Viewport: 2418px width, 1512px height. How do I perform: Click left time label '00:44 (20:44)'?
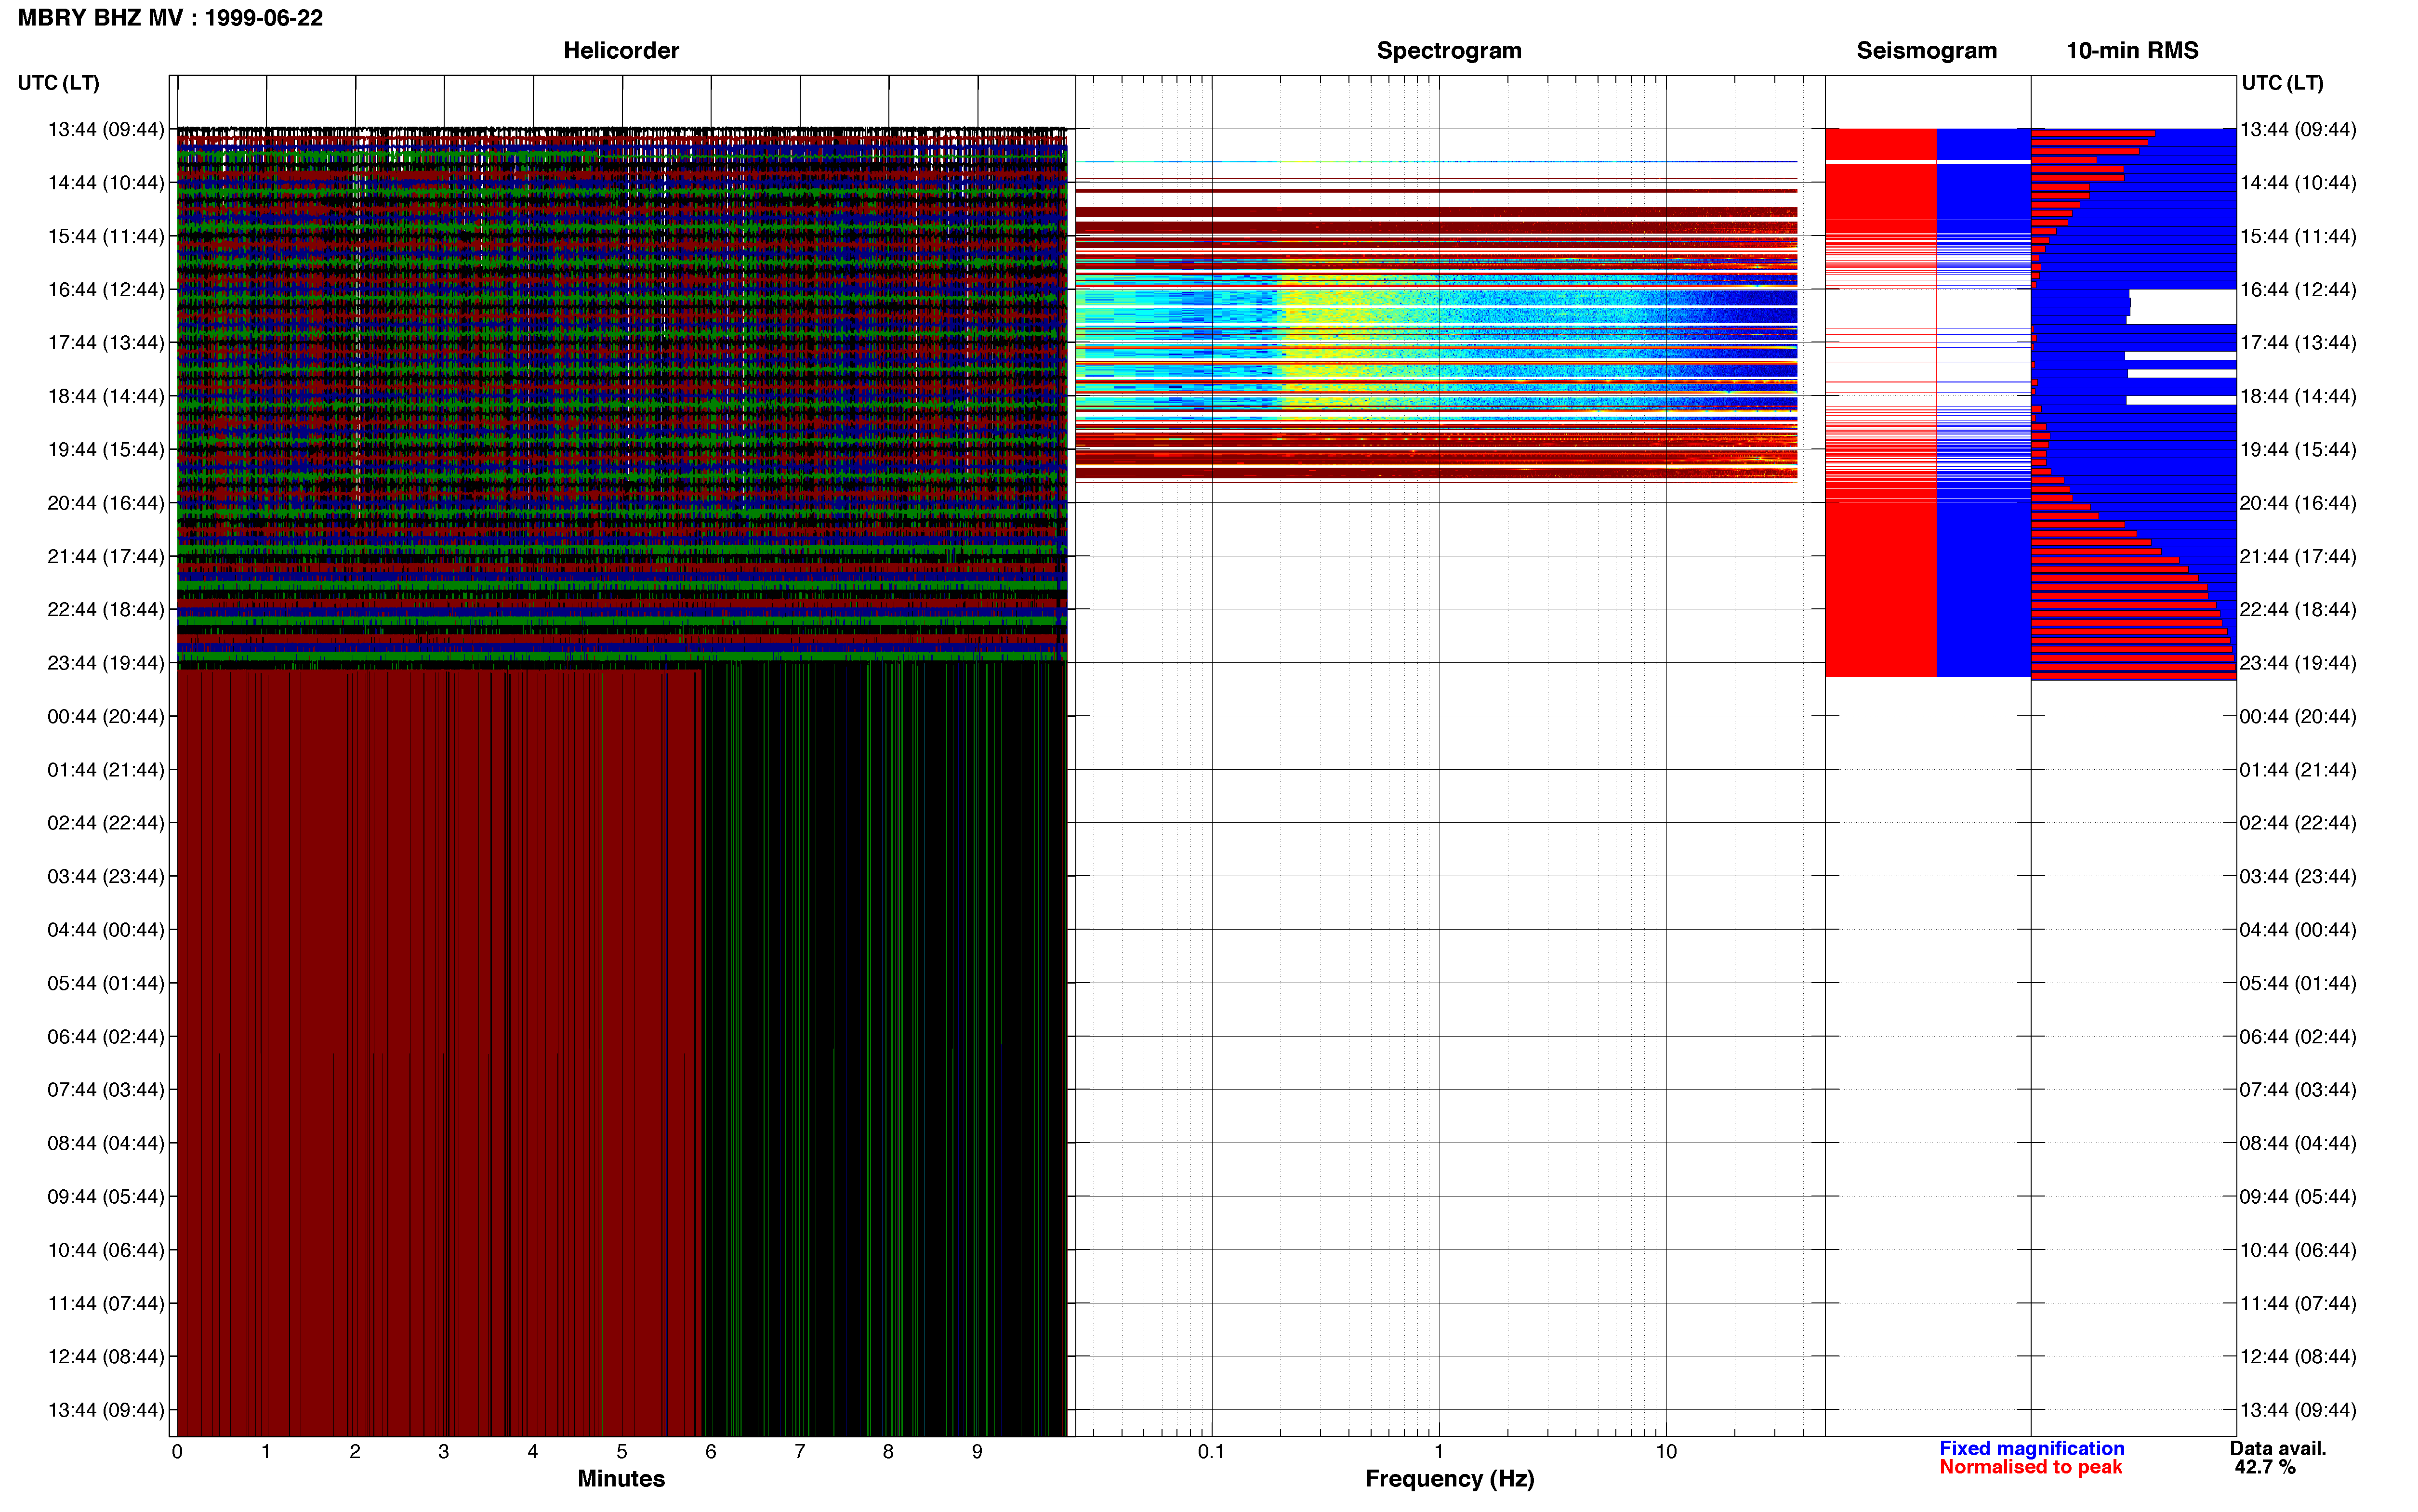[106, 716]
